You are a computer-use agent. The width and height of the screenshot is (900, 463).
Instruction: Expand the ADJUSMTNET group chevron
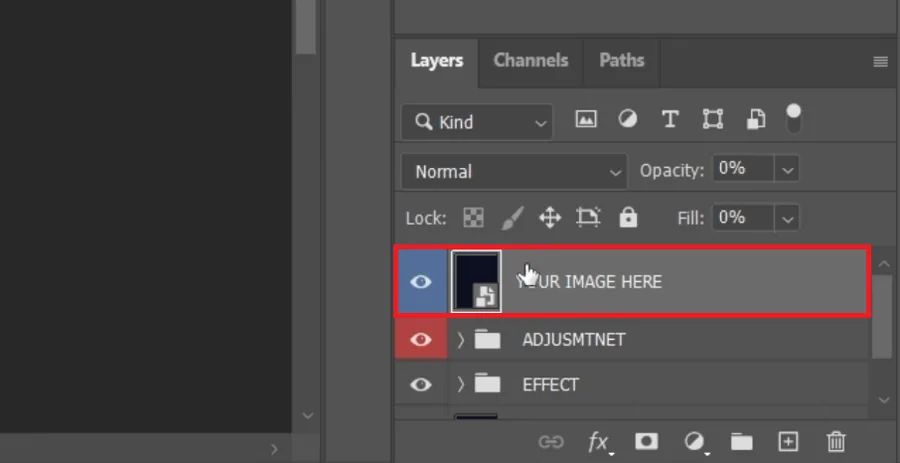460,340
